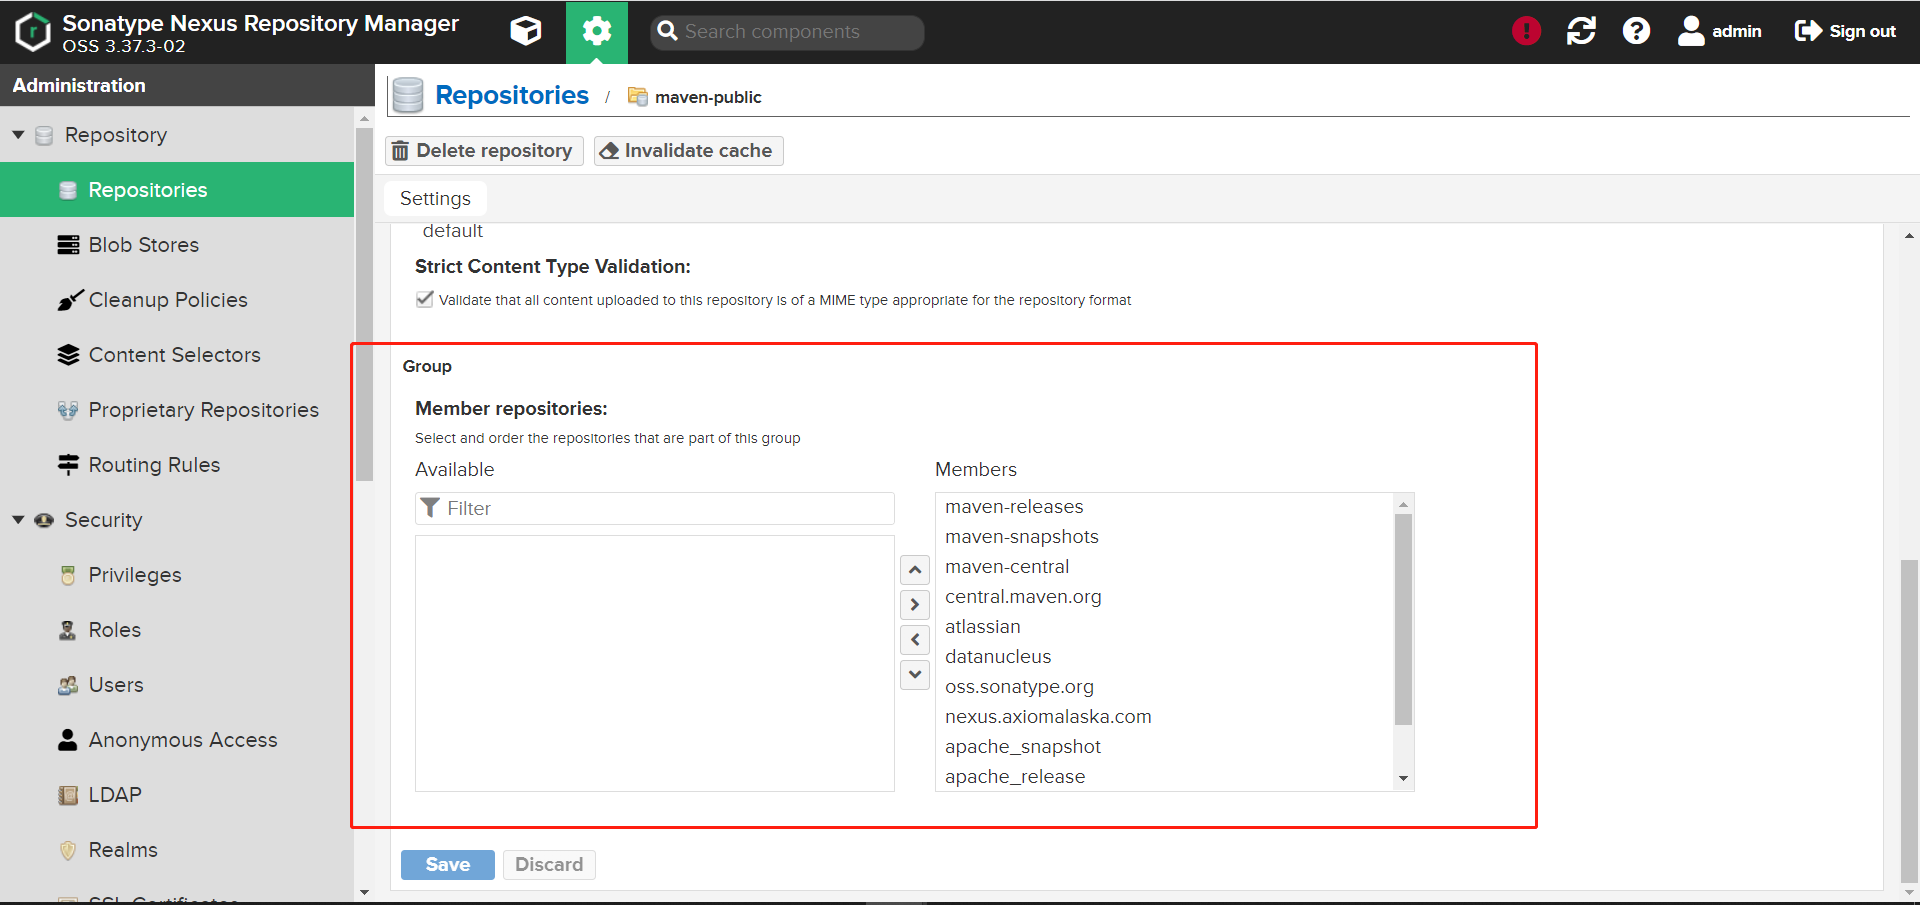Select Repositories in the sidebar menu

coord(177,190)
